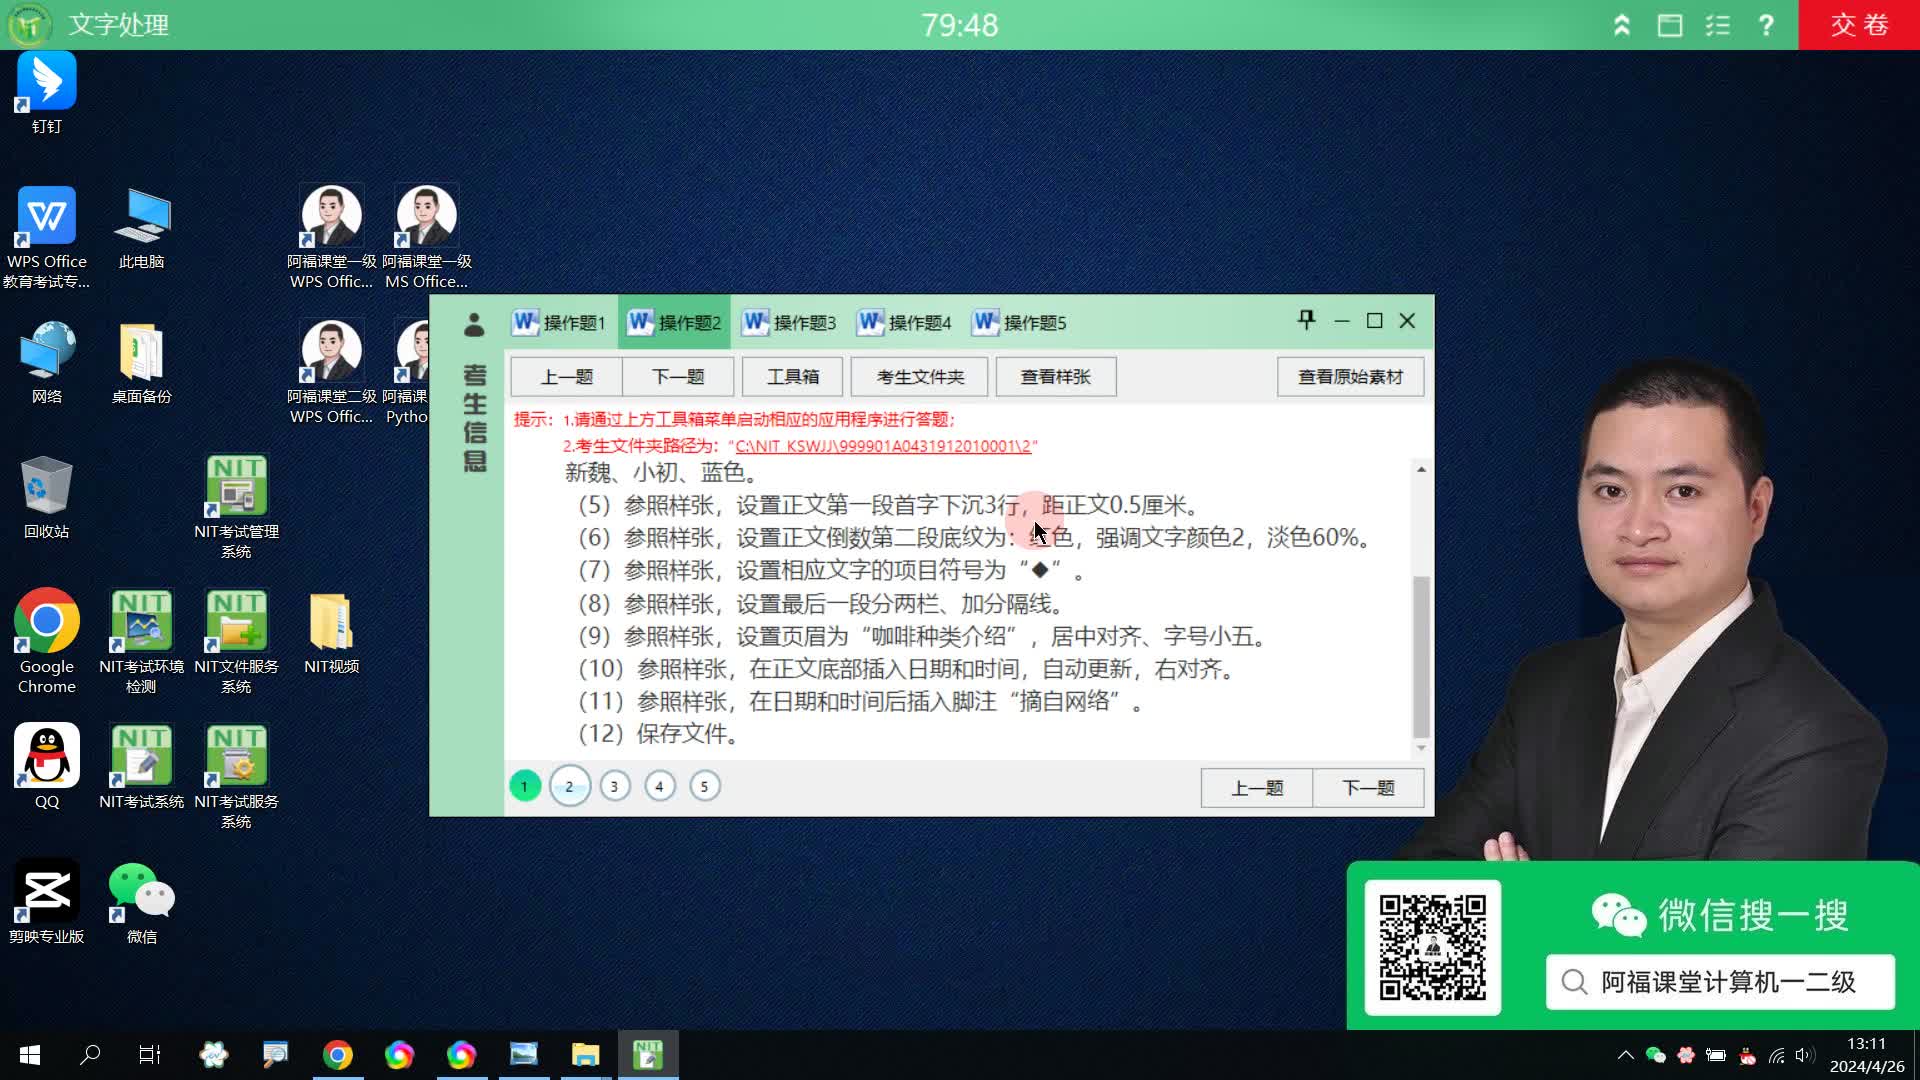The image size is (1920, 1080).
Task: Collapse top bar with double chevron icon
Action: point(1622,25)
